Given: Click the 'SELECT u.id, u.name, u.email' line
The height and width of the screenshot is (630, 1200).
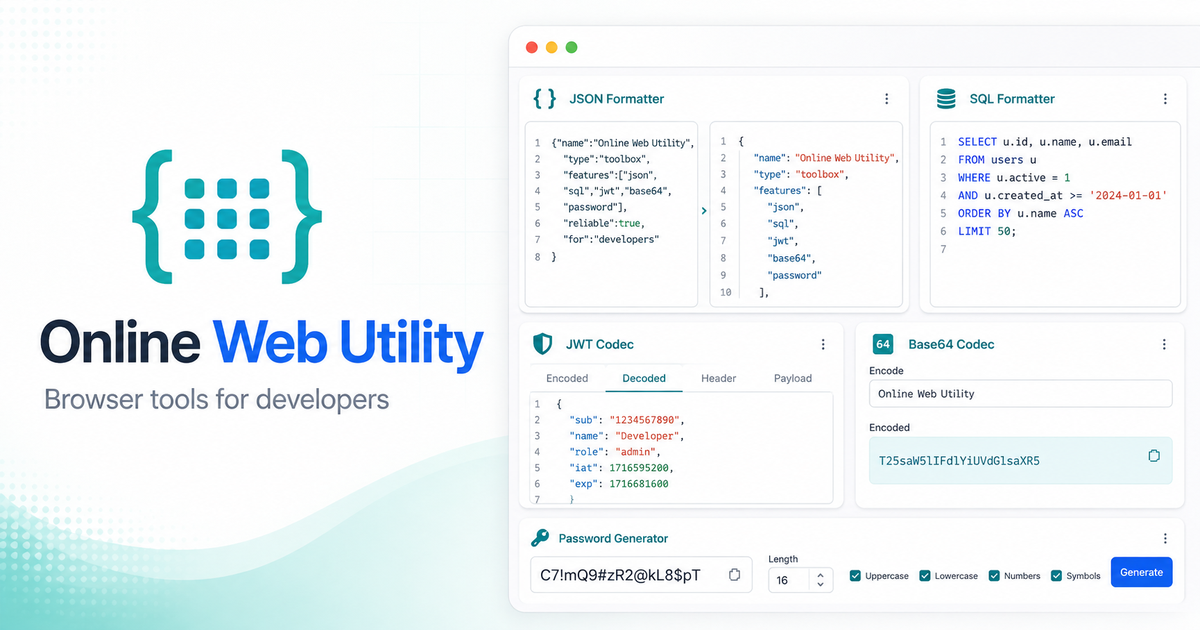Looking at the screenshot, I should 1045,142.
